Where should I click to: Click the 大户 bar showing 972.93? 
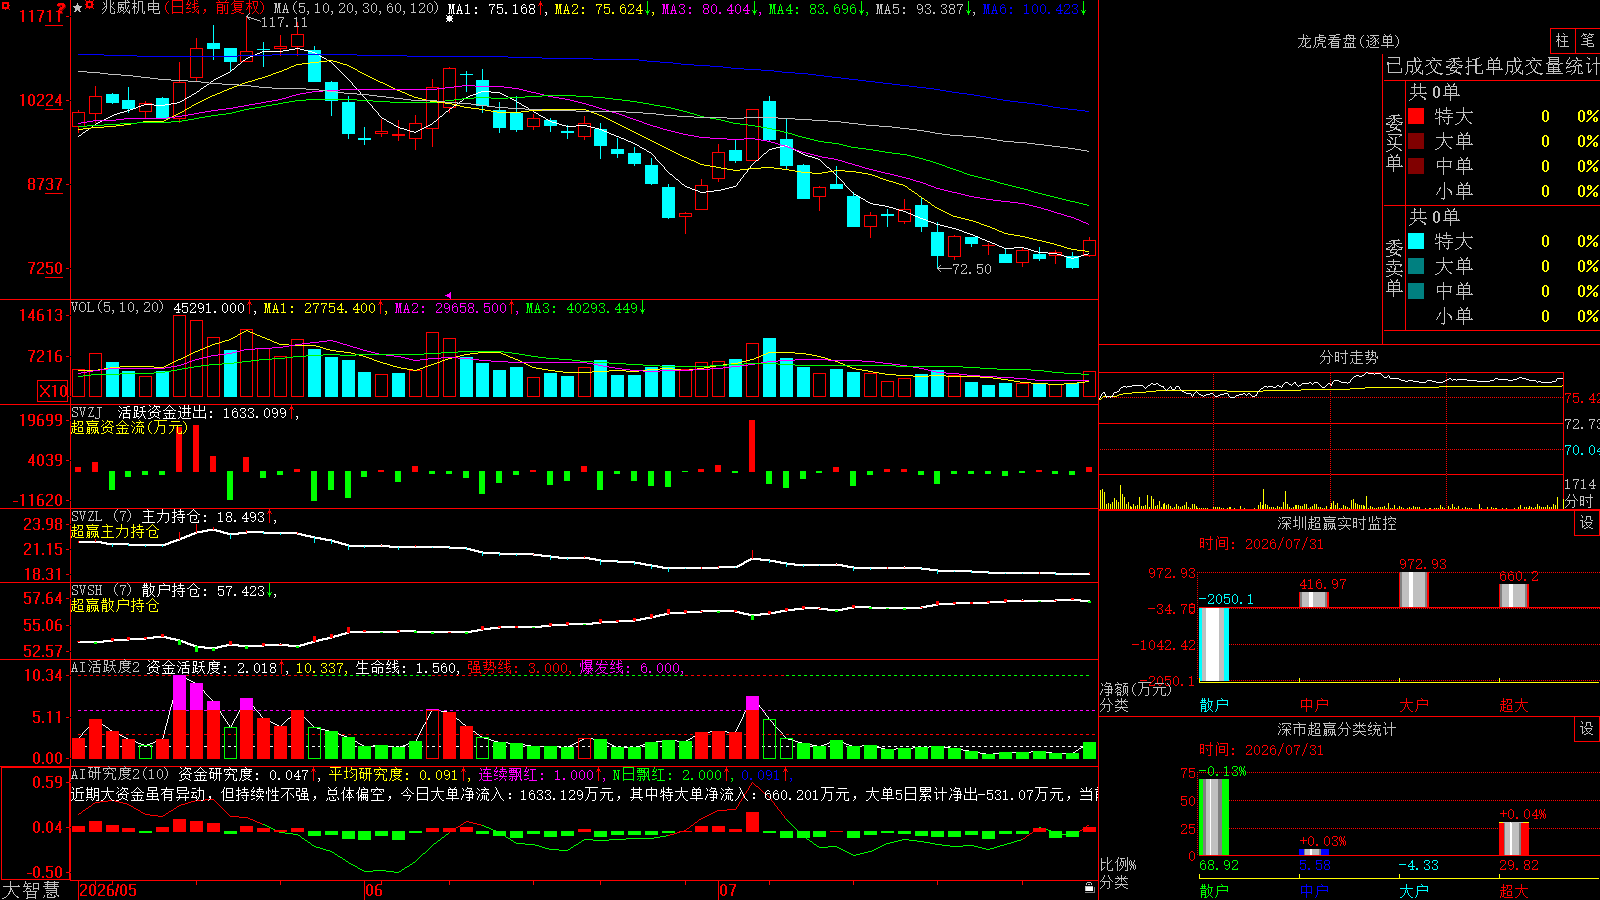pyautogui.click(x=1414, y=590)
